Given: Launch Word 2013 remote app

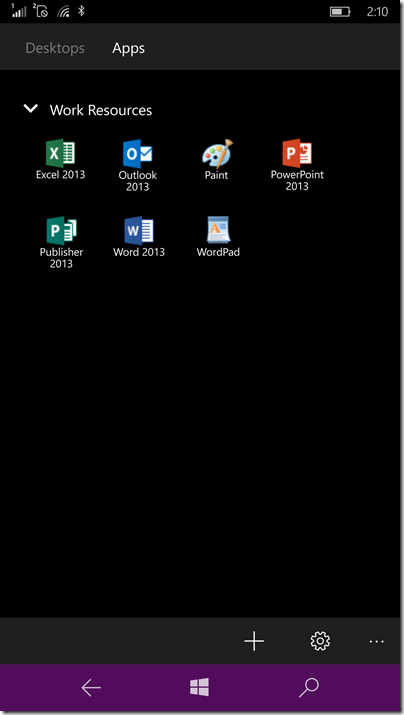Looking at the screenshot, I should [x=139, y=231].
